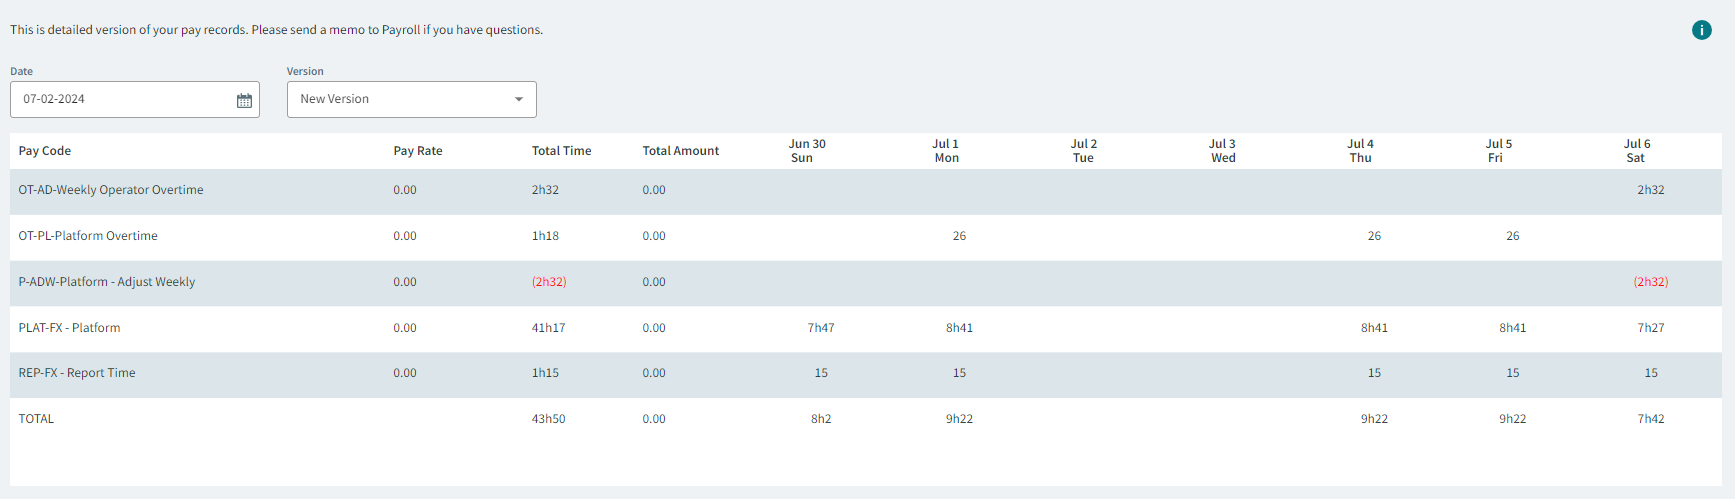
Task: Expand the Version dropdown arrow
Action: coord(518,99)
